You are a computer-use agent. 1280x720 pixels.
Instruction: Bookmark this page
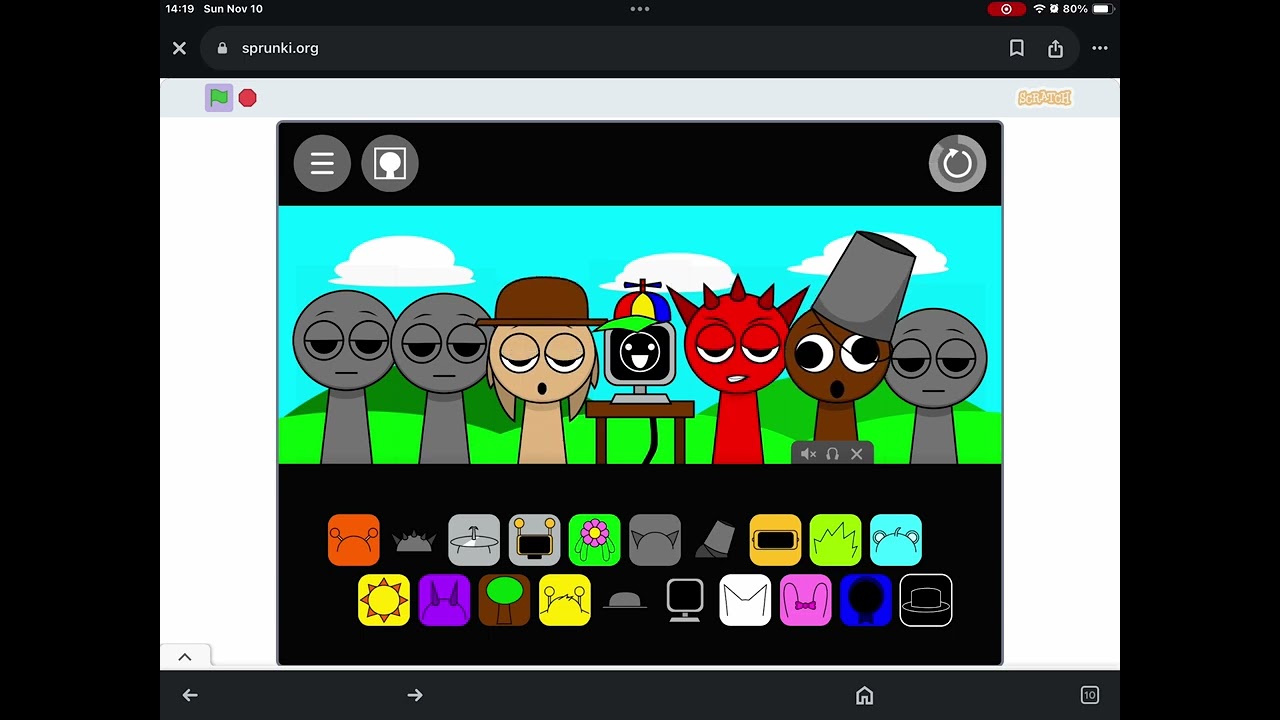coord(1017,48)
